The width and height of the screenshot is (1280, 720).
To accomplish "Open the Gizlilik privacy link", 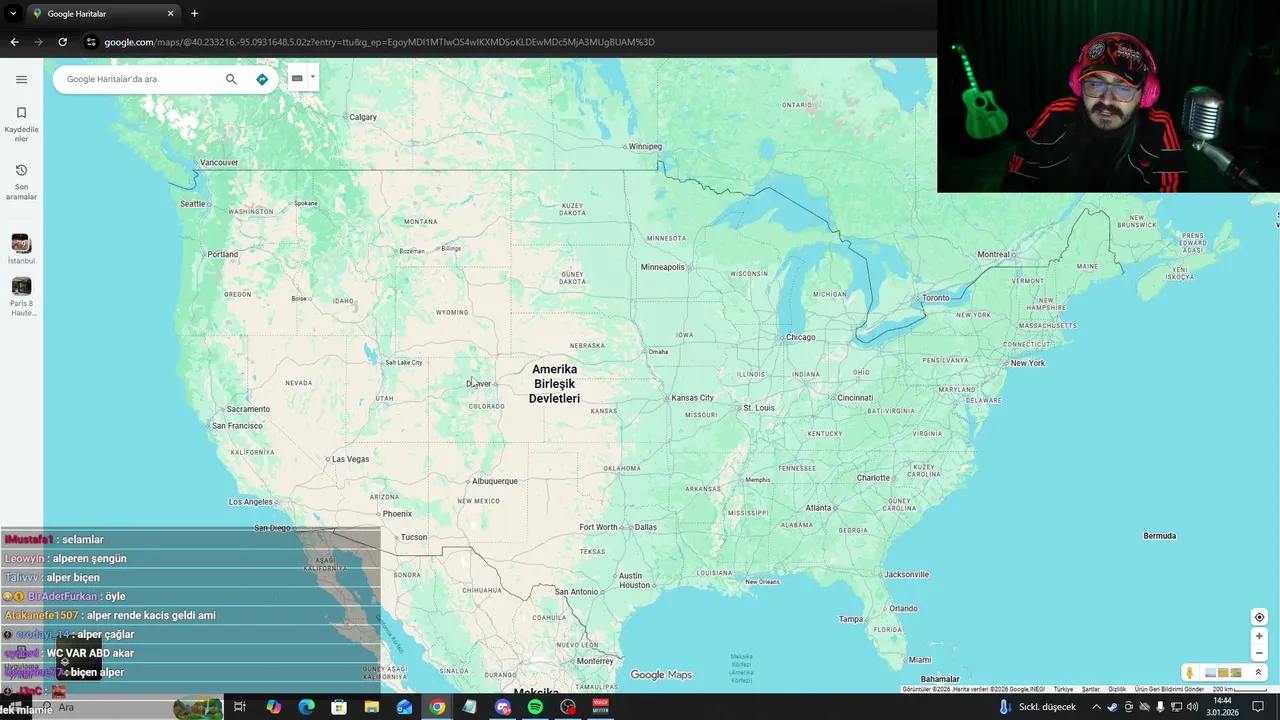I will [1117, 689].
